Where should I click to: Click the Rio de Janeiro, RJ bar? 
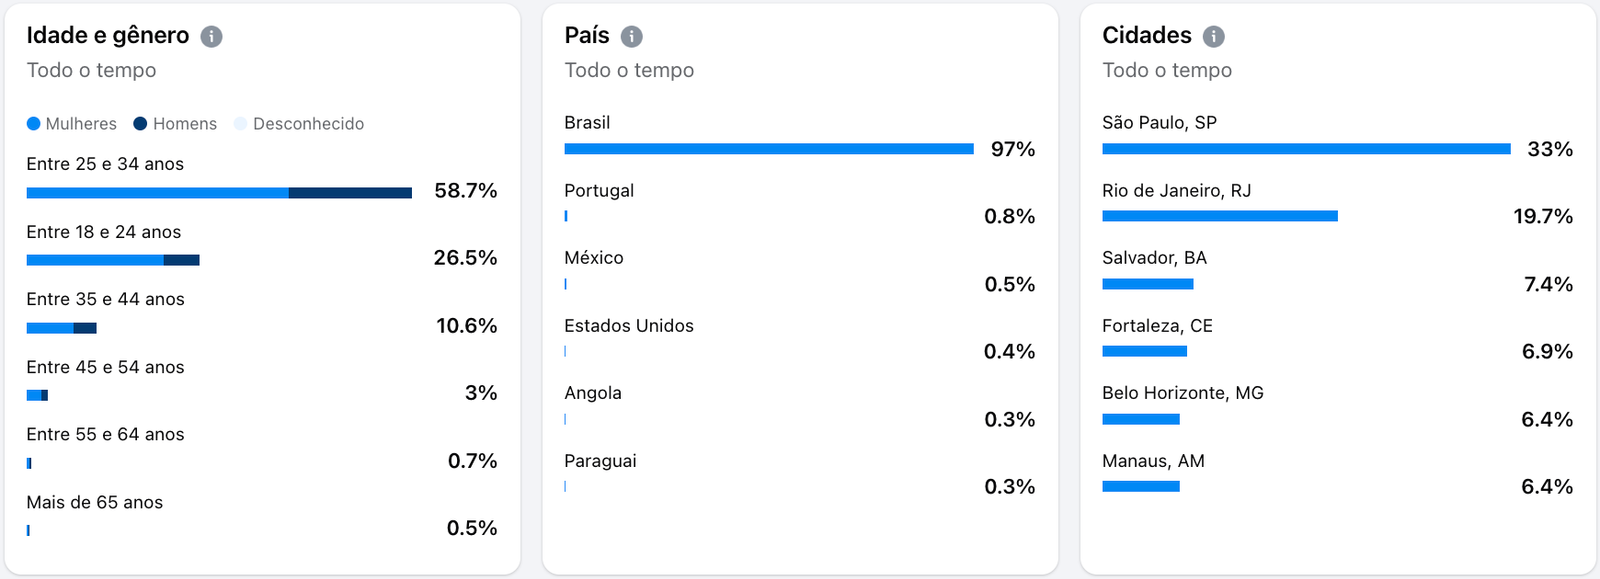pyautogui.click(x=1219, y=216)
